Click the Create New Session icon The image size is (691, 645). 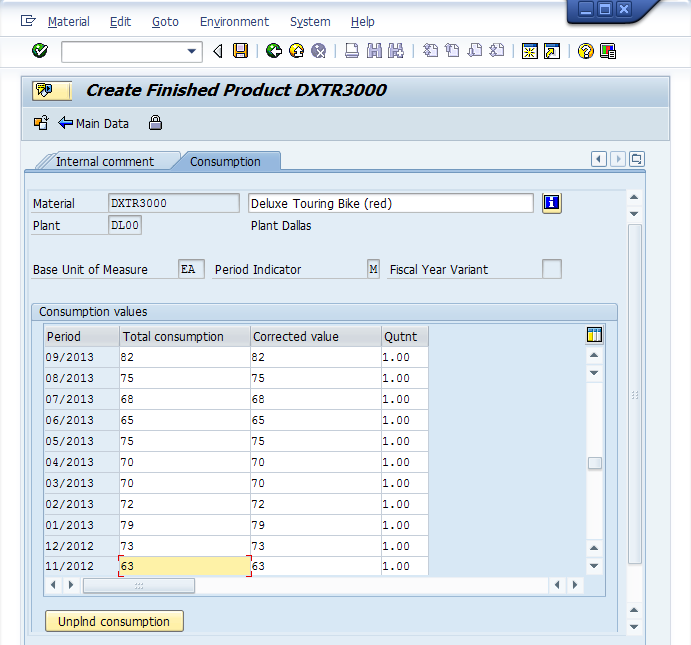pyautogui.click(x=530, y=51)
